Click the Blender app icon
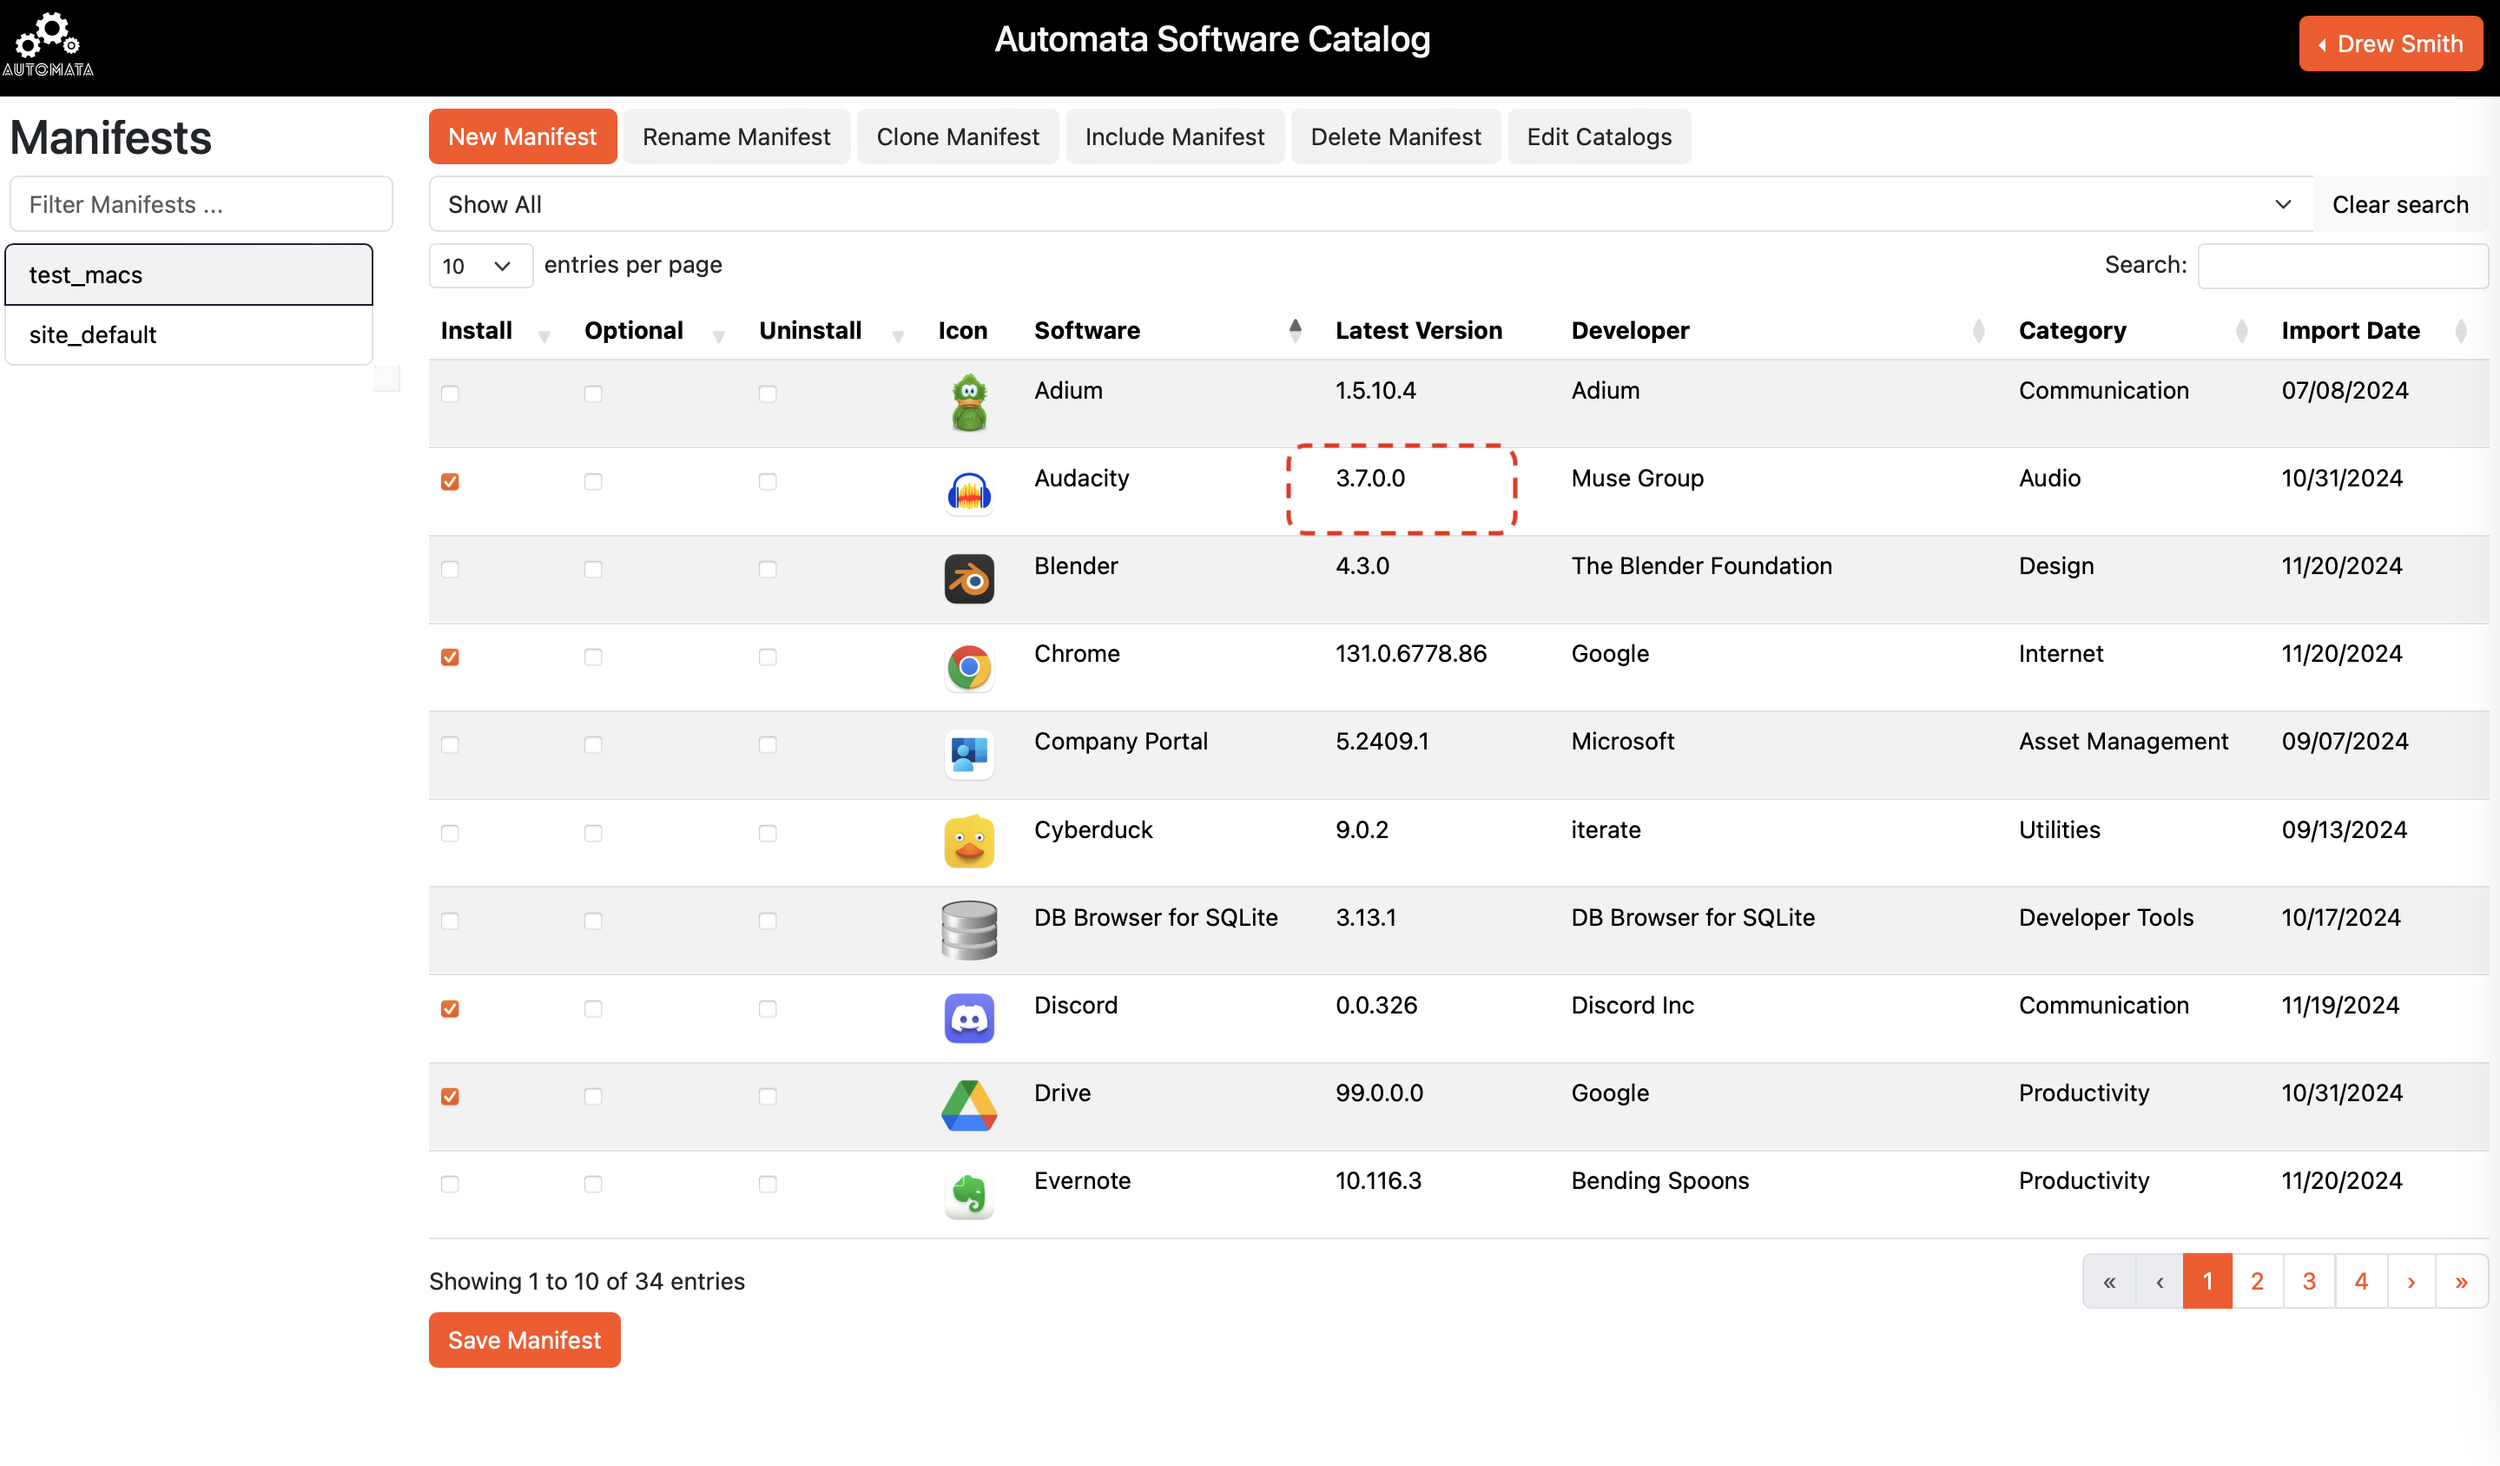This screenshot has width=2500, height=1466. click(x=968, y=579)
